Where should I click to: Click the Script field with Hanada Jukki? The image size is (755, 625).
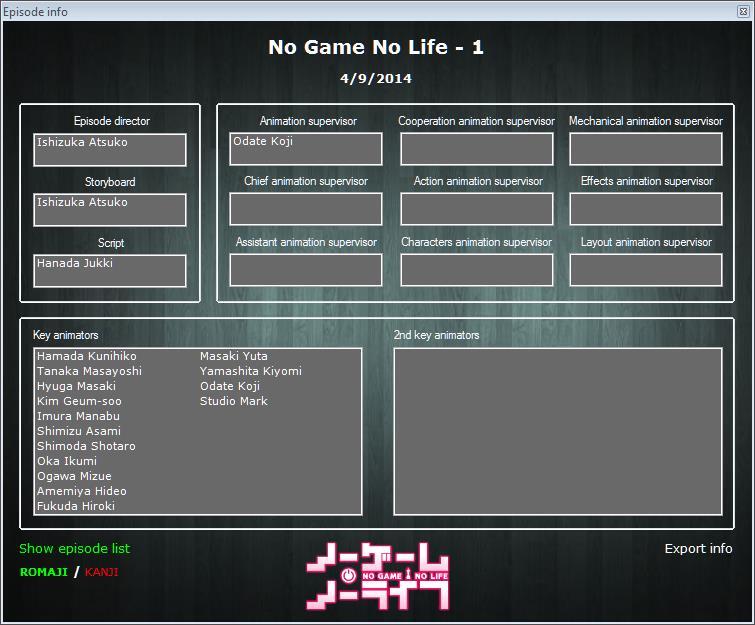(110, 271)
